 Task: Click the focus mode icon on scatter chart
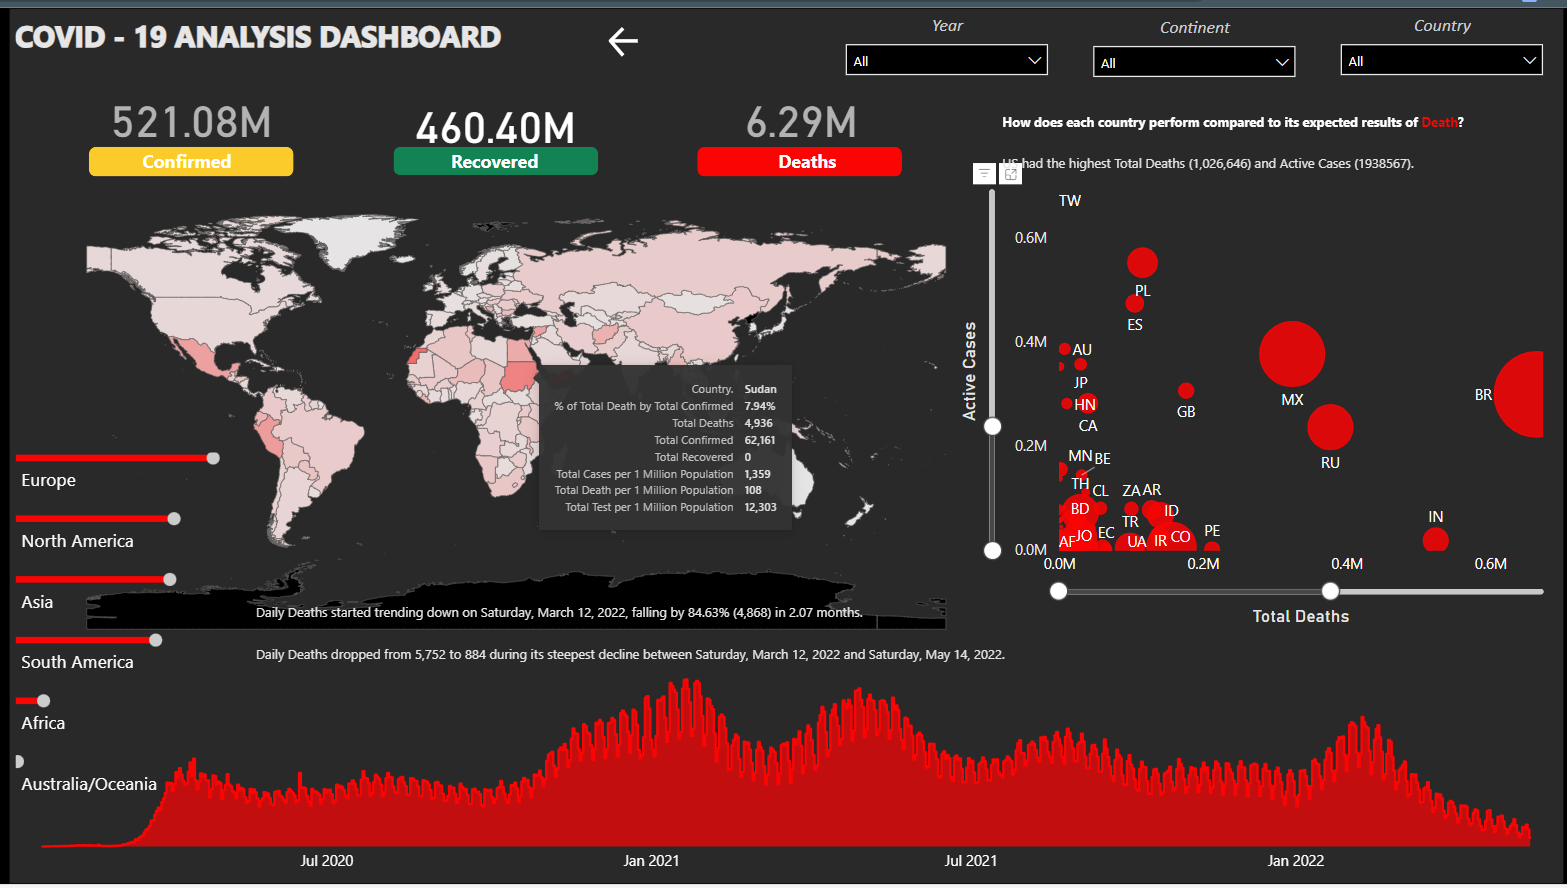tap(1011, 174)
